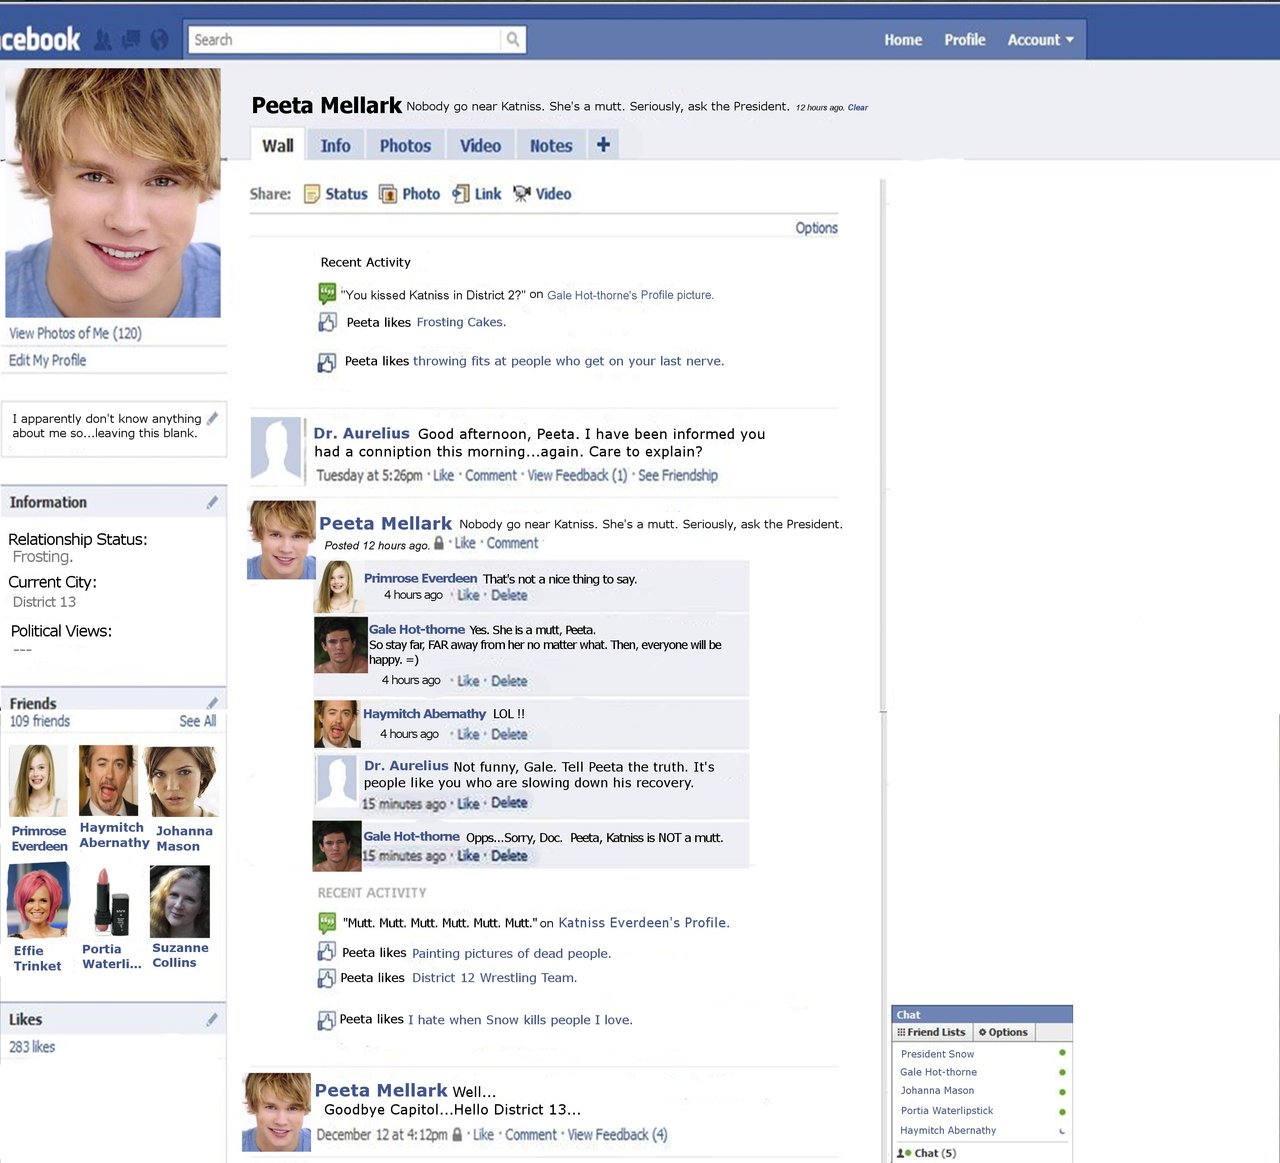Click View Photos of Me (120)

coord(75,333)
